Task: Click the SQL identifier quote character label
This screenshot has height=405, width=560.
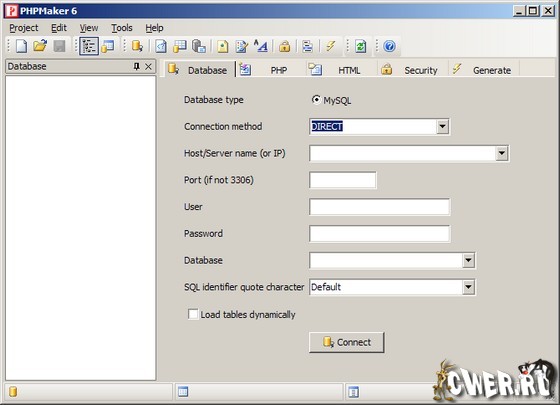Action: 244,287
